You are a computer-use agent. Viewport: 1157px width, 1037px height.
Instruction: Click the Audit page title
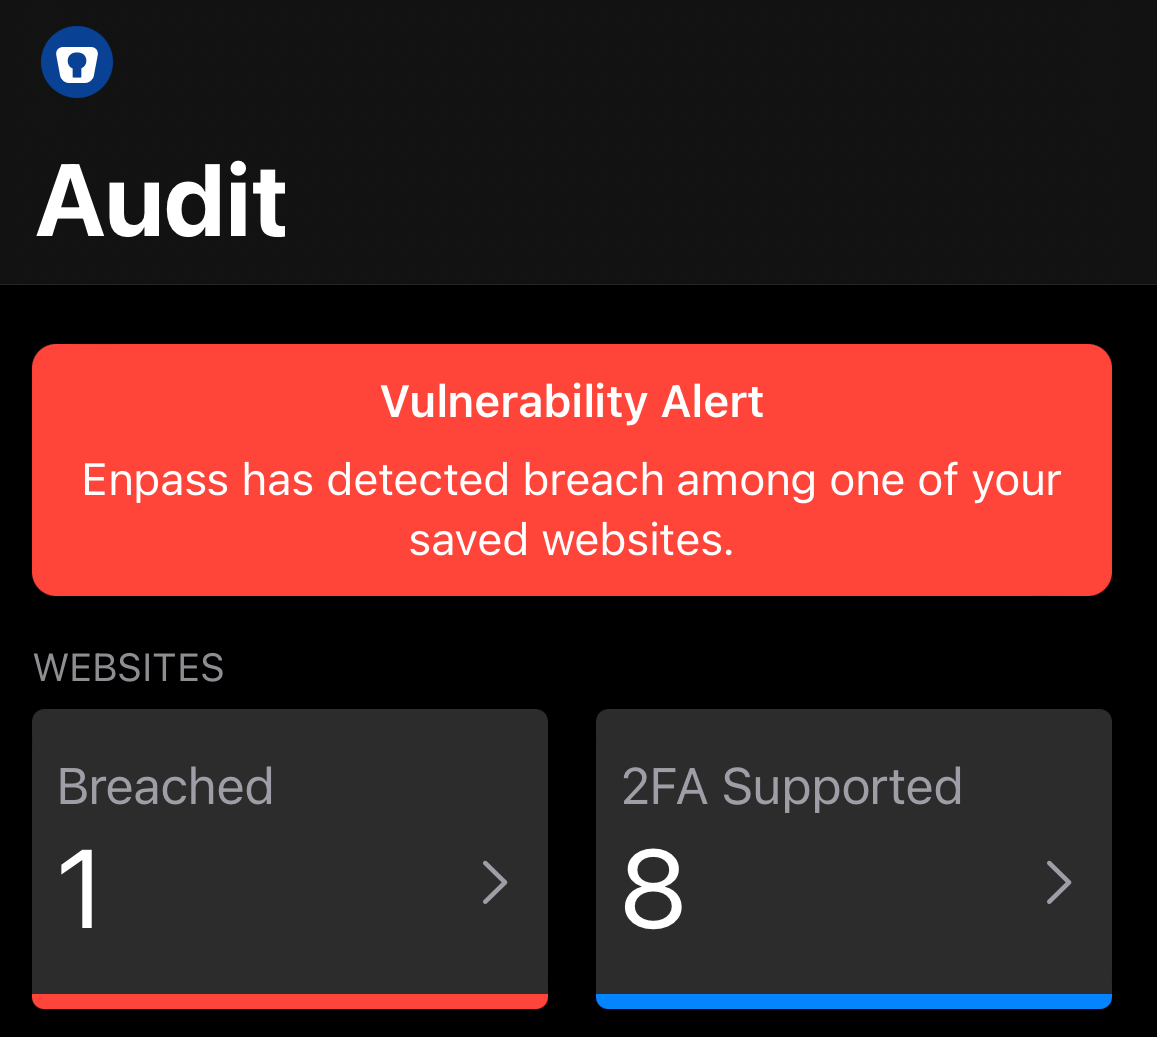(x=162, y=201)
